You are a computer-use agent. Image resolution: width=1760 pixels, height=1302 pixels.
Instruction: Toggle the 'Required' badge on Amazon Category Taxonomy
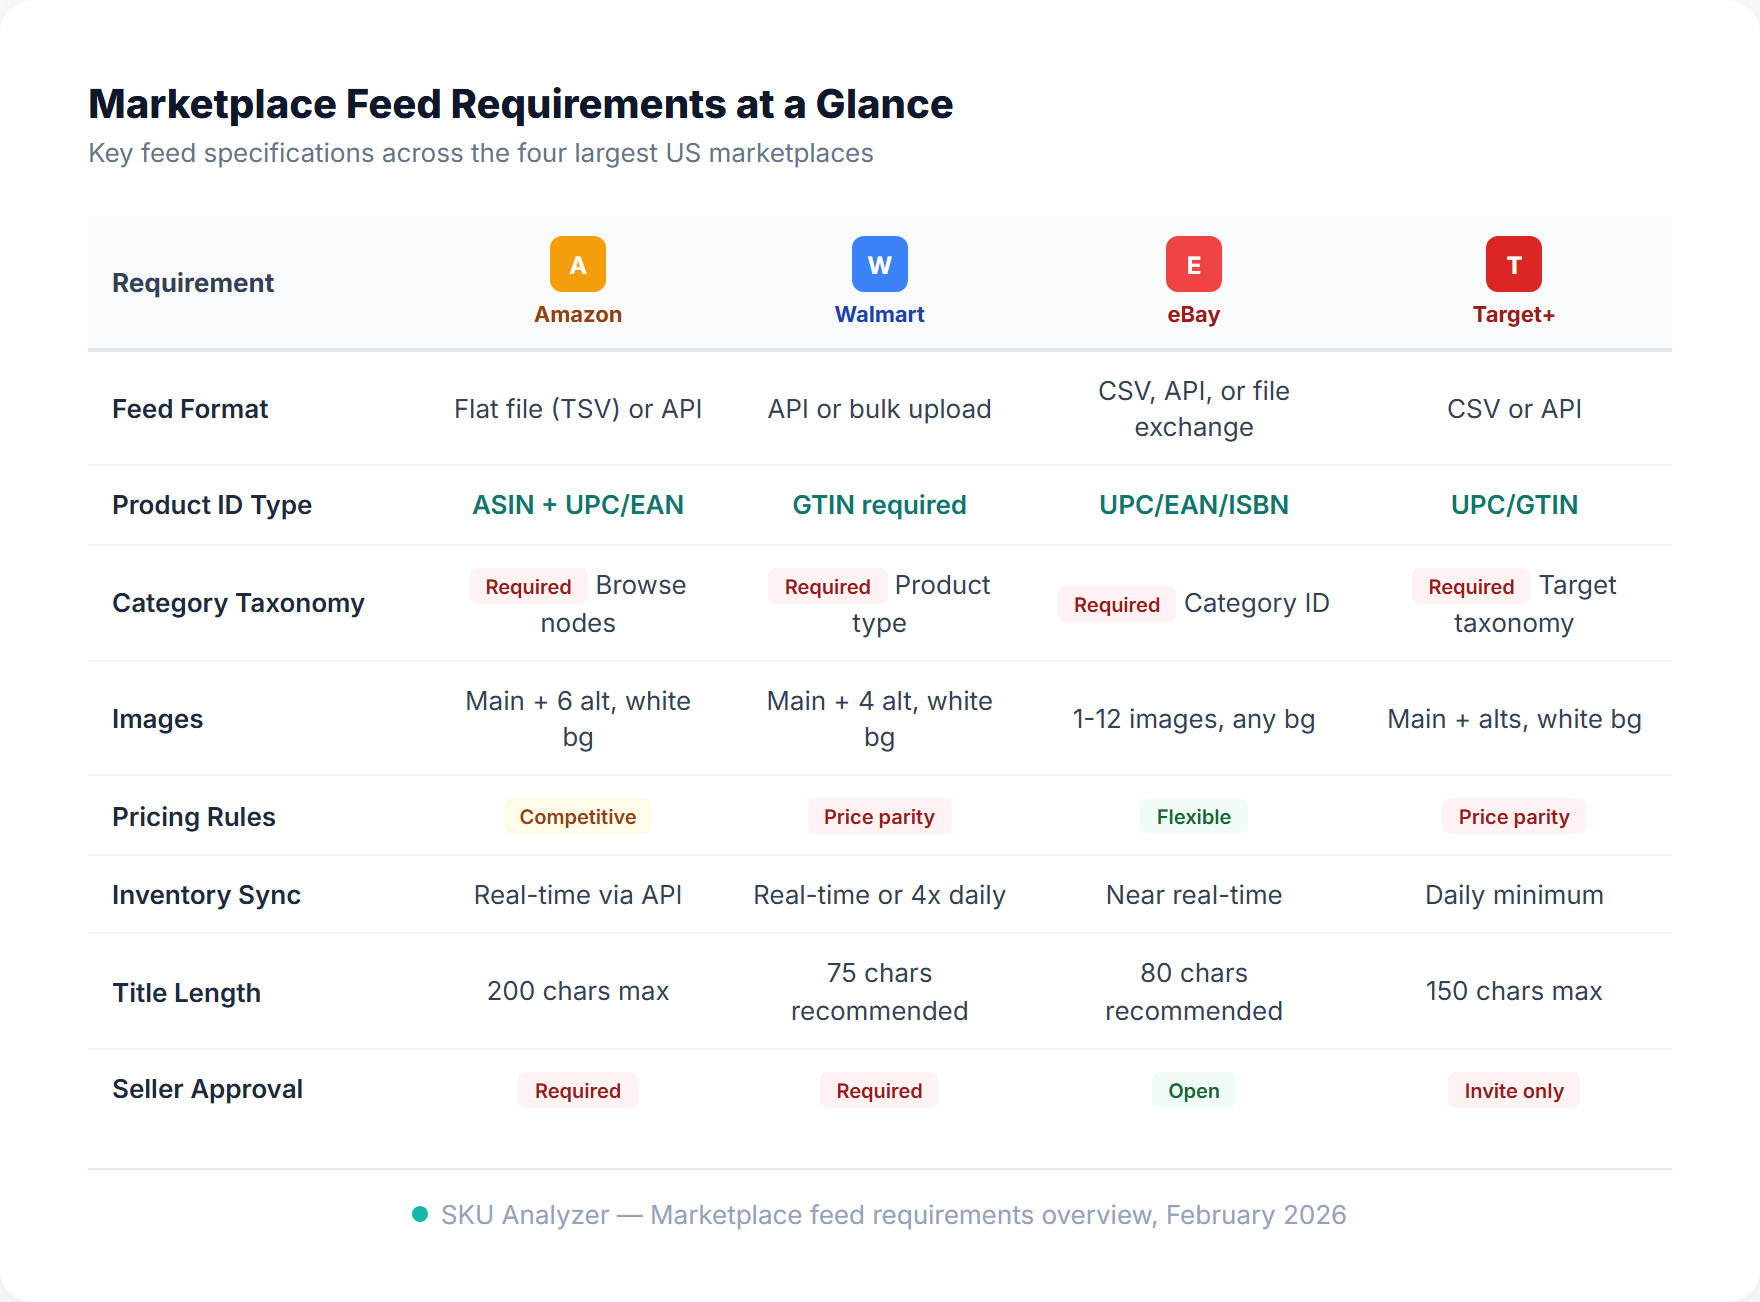[528, 586]
